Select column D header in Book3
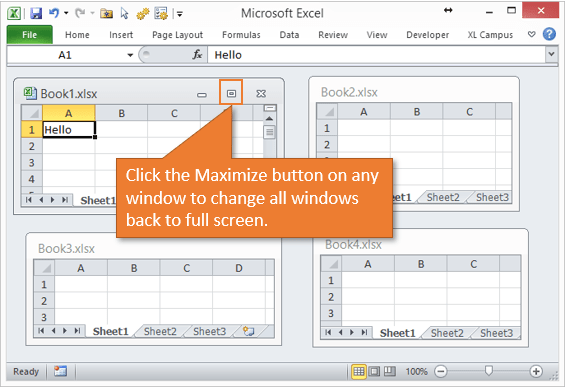565x387 pixels. 239,268
